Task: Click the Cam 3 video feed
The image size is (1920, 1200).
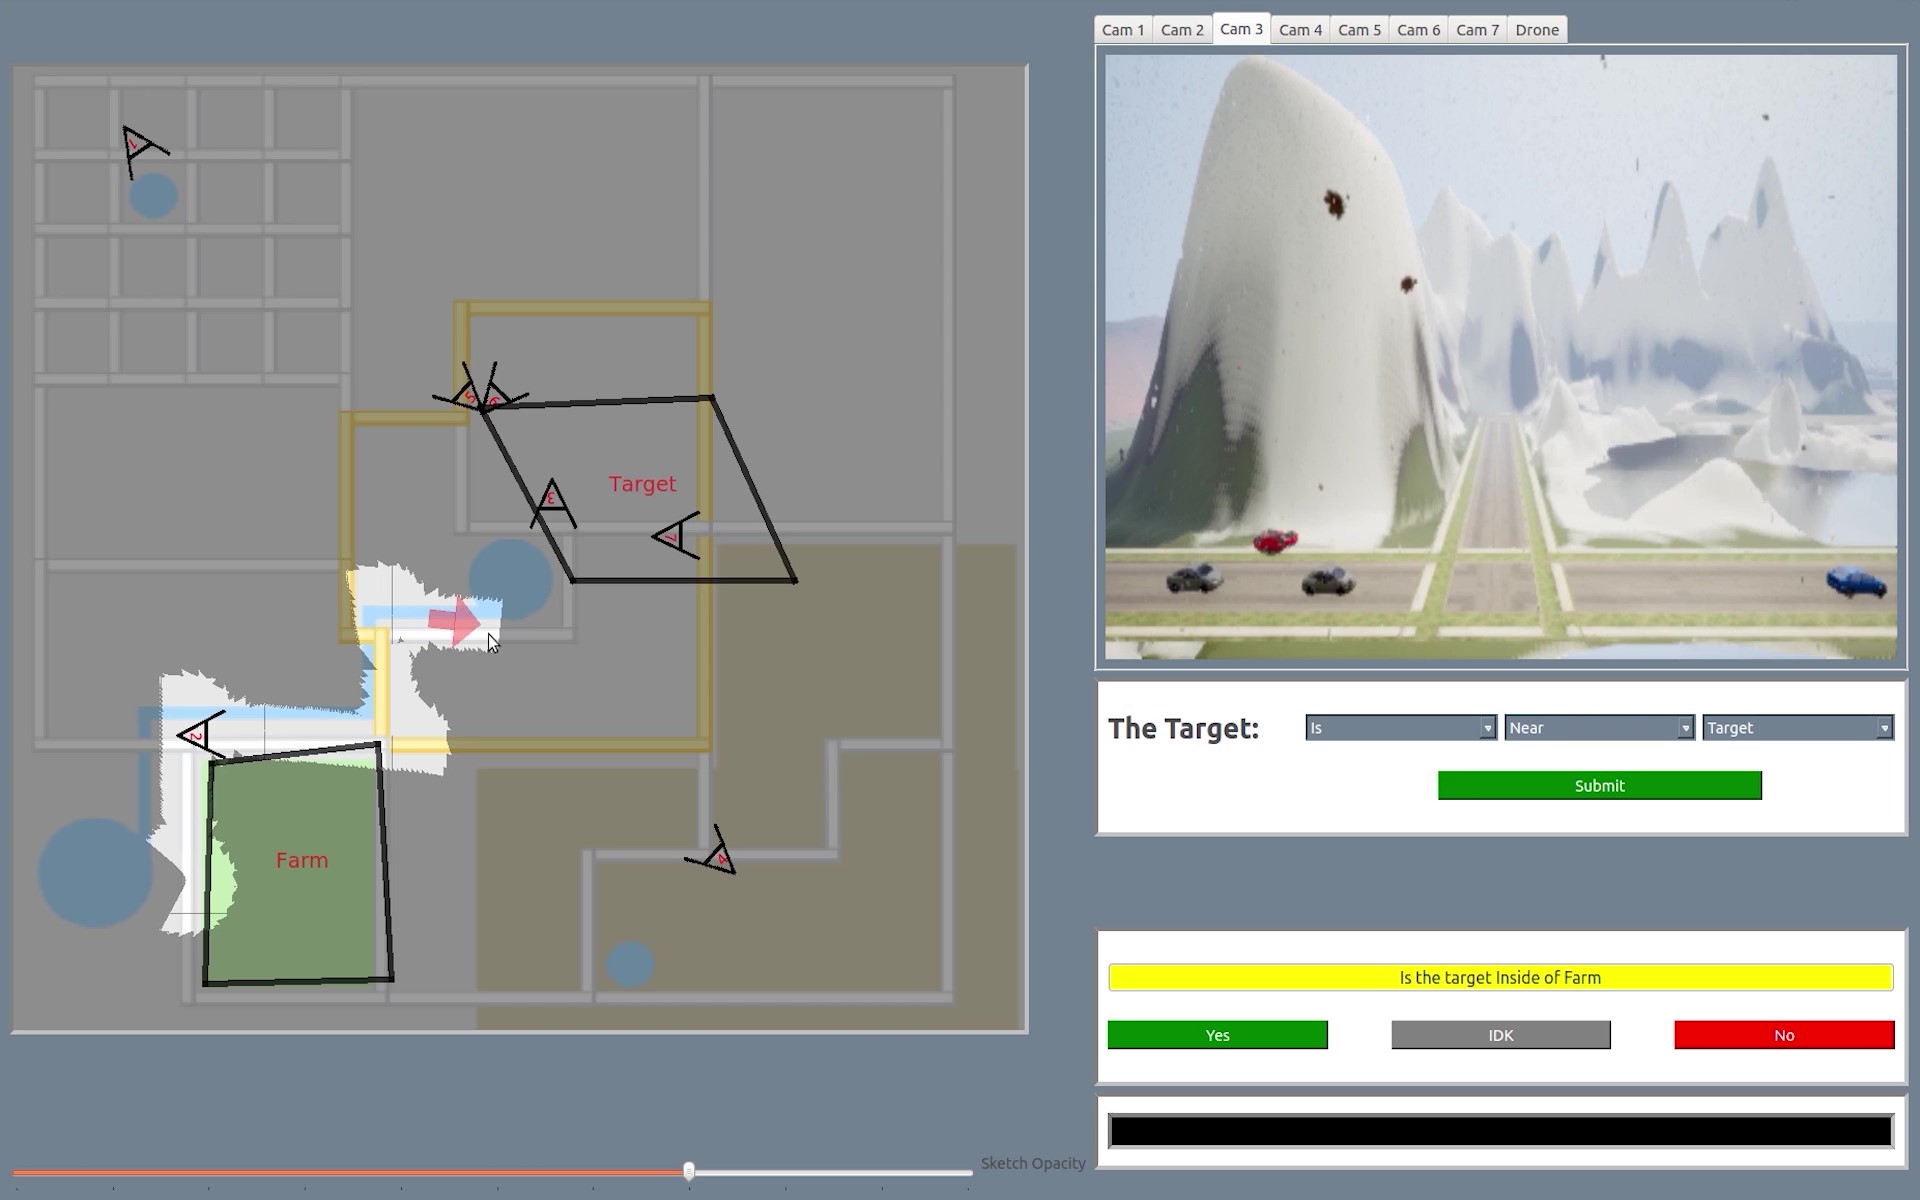Action: click(1500, 356)
